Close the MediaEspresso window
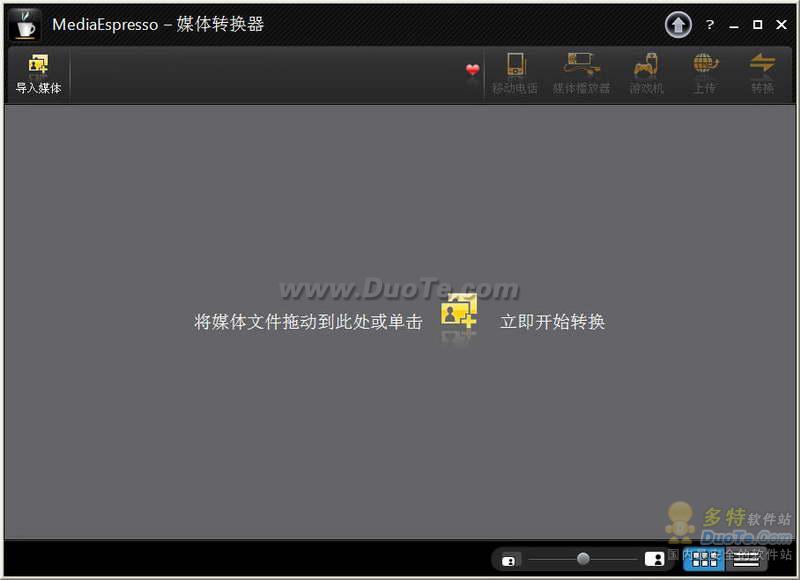Image resolution: width=800 pixels, height=580 pixels. (x=781, y=24)
